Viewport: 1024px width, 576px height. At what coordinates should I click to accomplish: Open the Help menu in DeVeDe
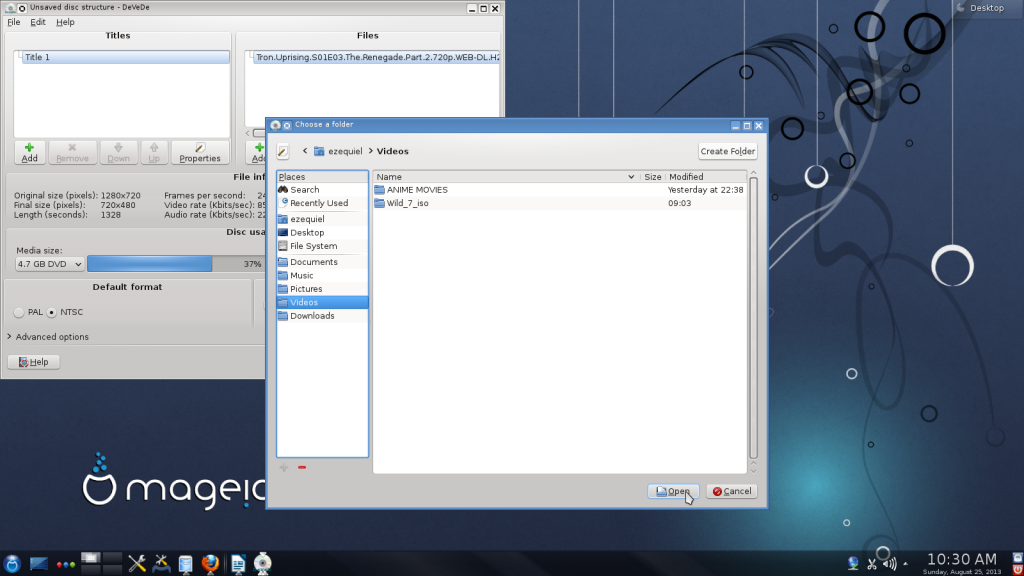tap(65, 22)
